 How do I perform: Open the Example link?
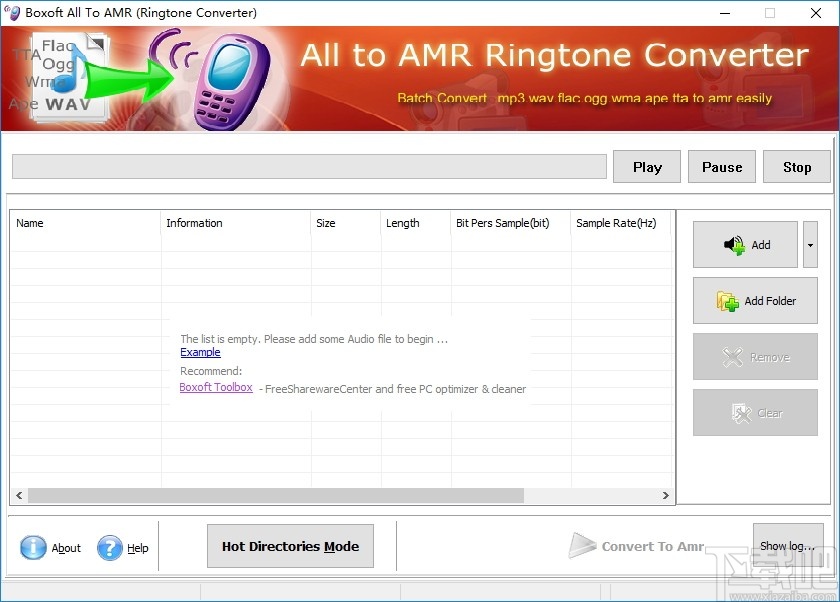click(x=200, y=352)
